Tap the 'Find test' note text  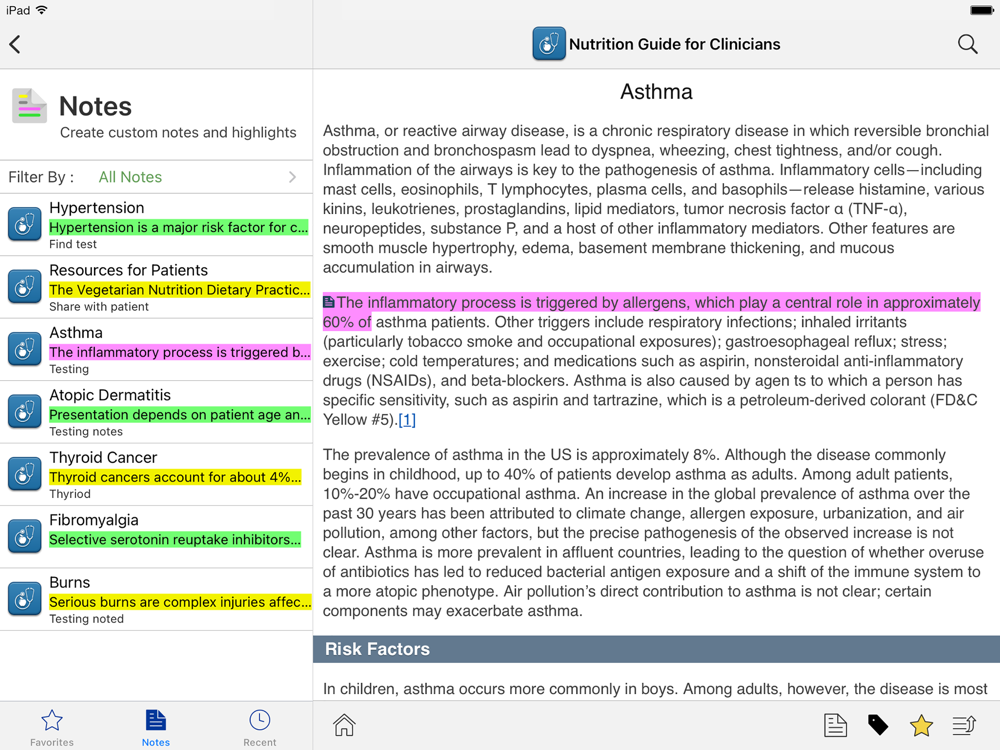[73, 244]
